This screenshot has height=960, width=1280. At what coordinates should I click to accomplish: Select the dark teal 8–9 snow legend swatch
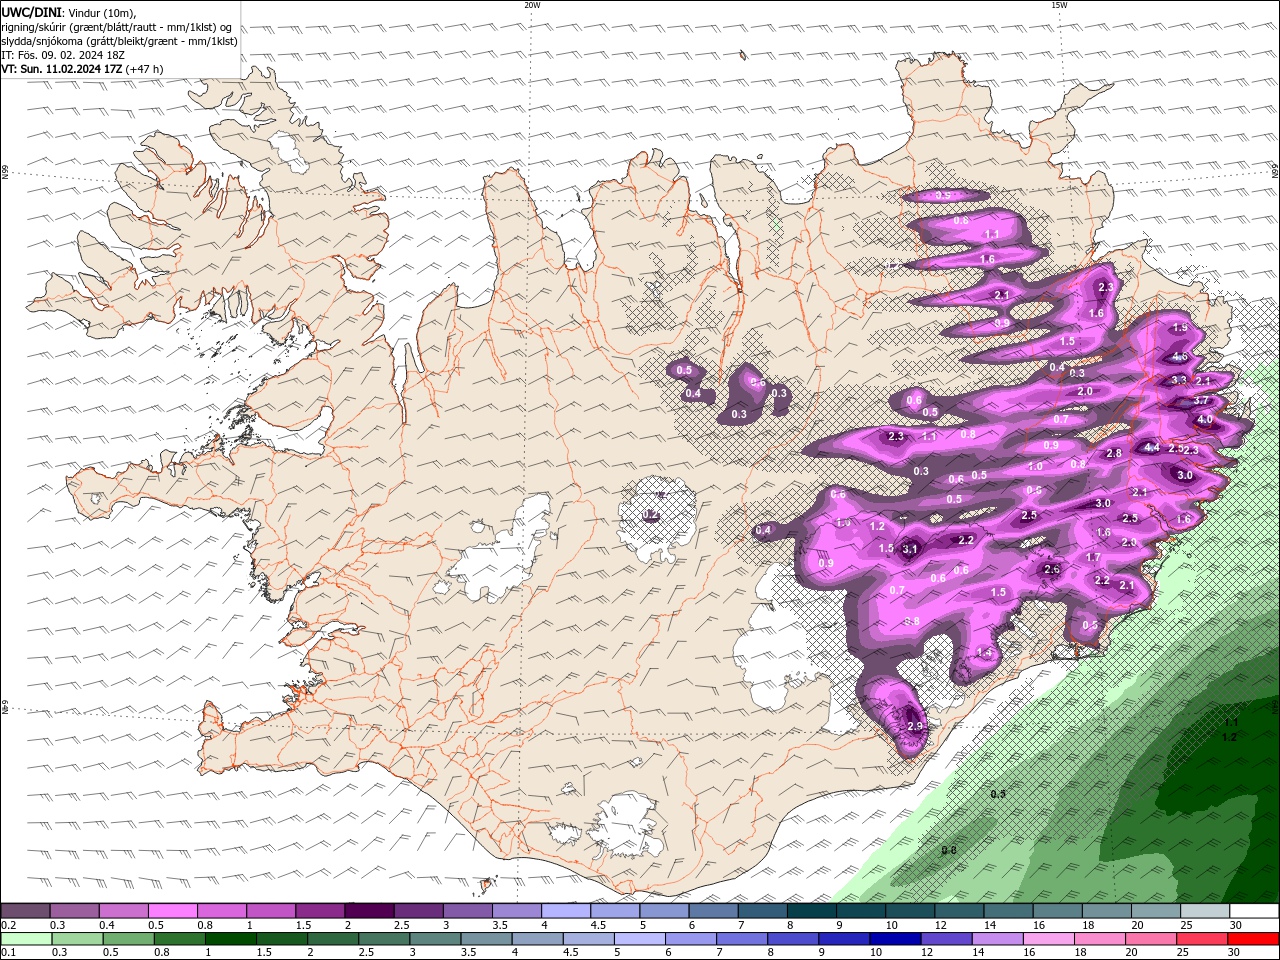[x=811, y=911]
